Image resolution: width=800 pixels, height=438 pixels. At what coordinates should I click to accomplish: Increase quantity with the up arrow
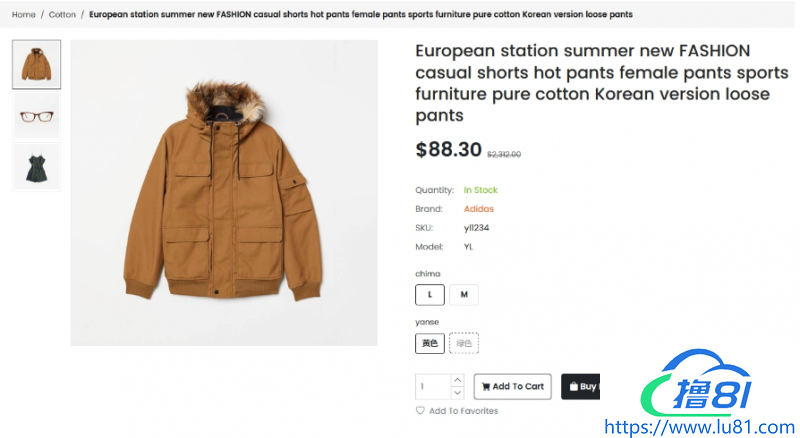(458, 380)
